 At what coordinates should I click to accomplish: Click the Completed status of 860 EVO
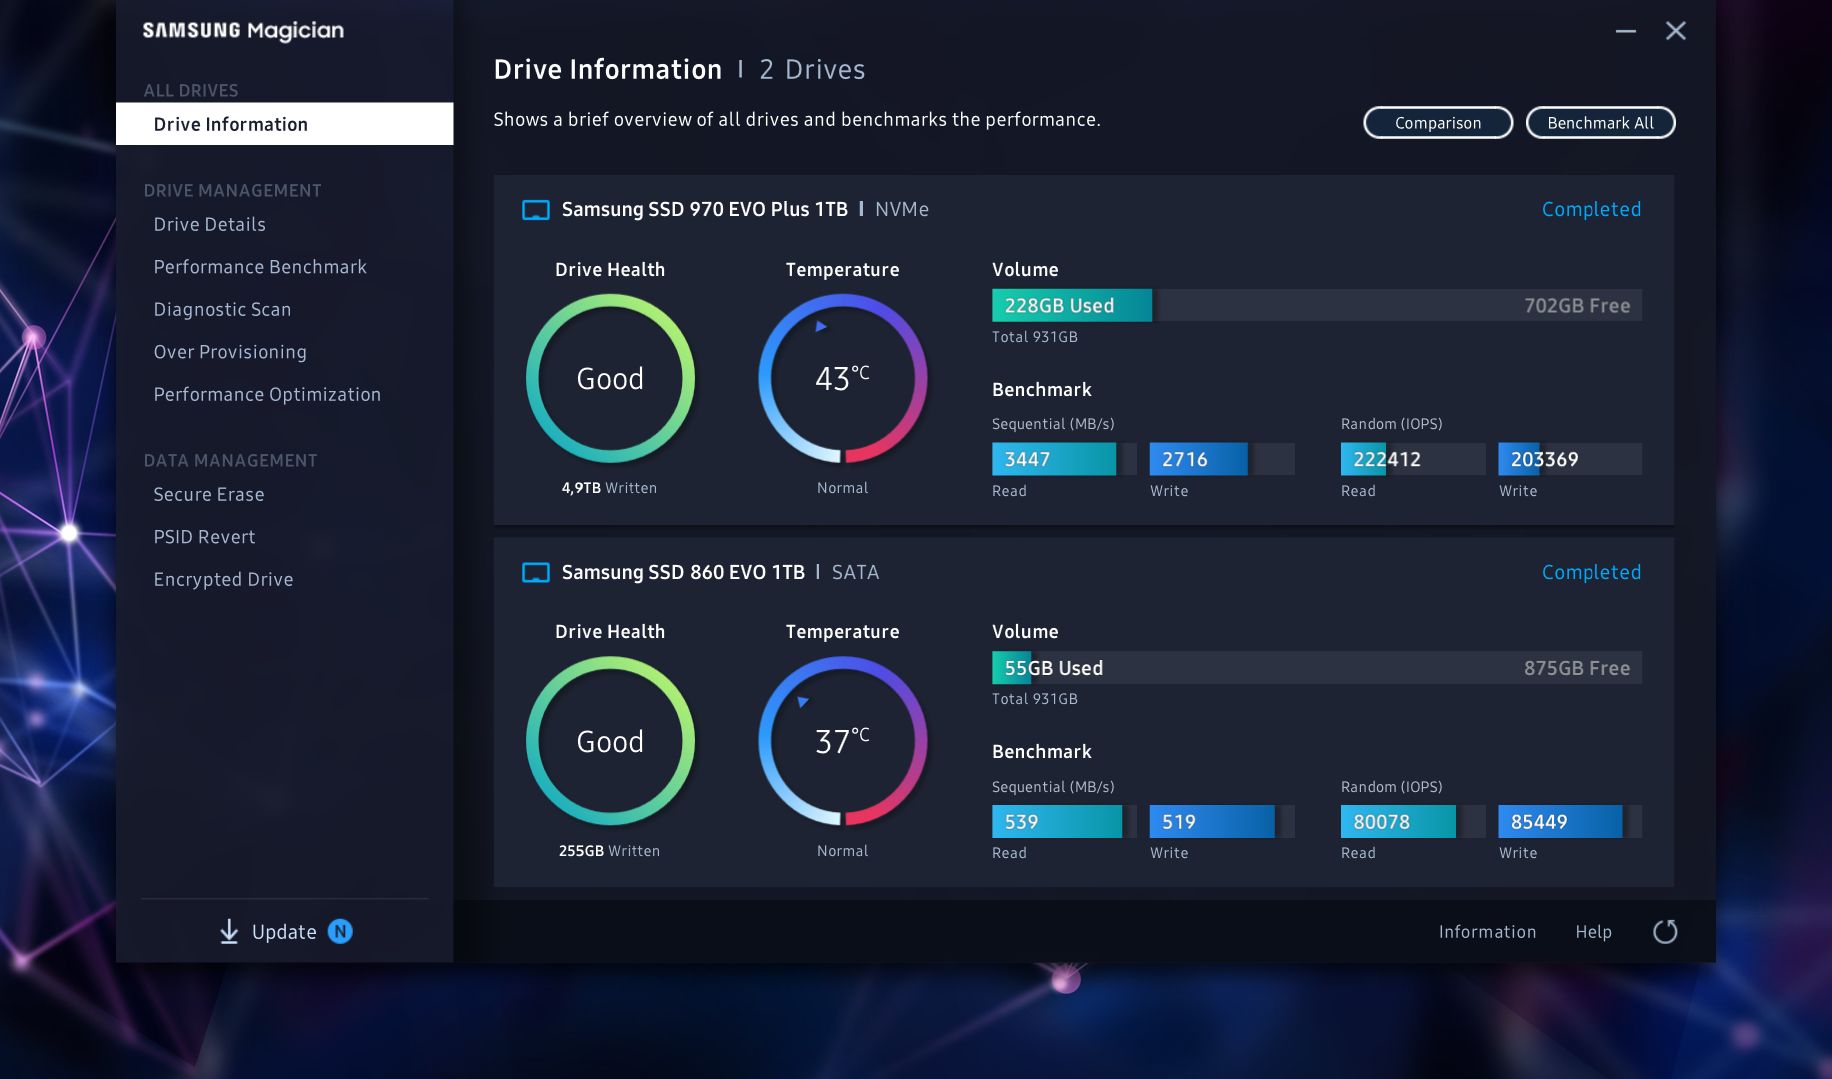(1591, 573)
